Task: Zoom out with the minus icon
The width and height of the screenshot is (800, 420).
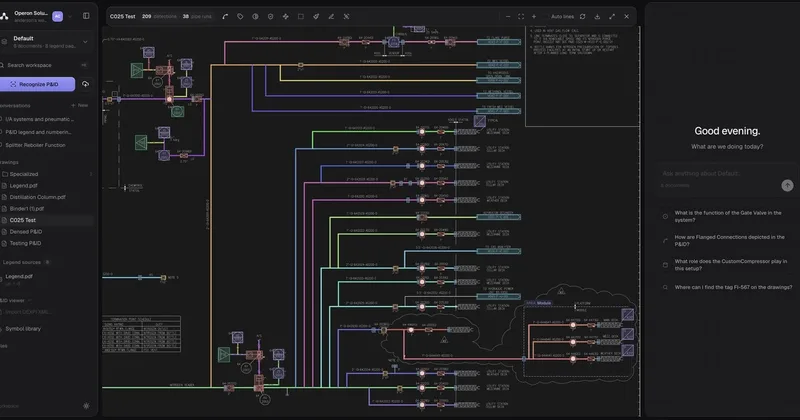Action: pyautogui.click(x=508, y=16)
